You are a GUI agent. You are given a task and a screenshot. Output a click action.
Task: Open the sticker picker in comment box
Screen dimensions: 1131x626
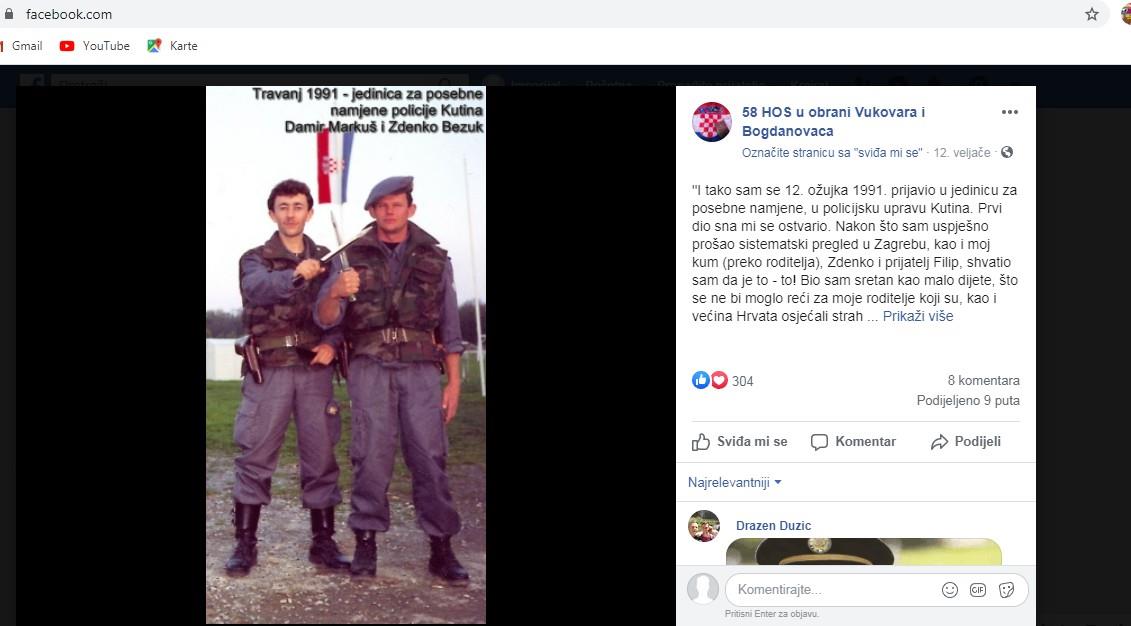coord(1006,590)
